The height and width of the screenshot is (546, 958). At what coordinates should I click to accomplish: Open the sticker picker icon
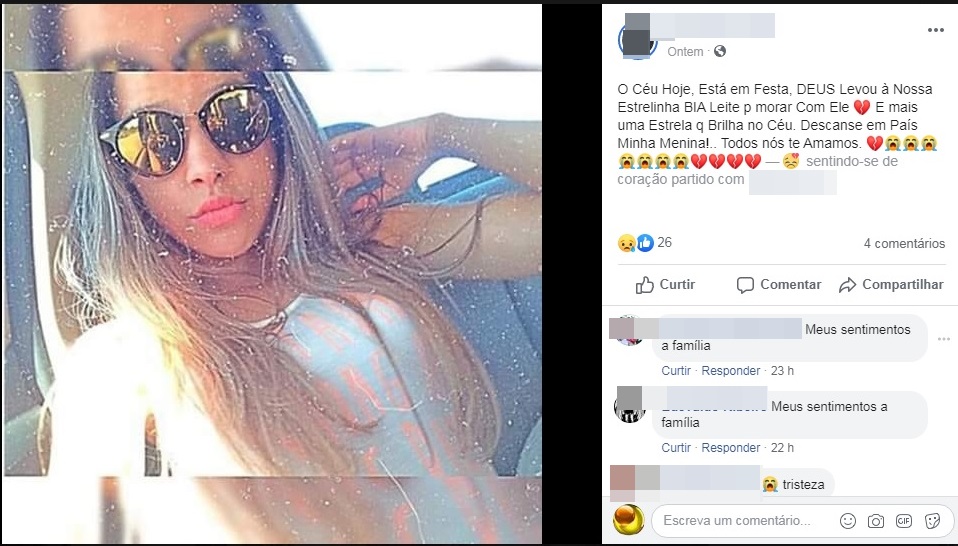pos(932,521)
